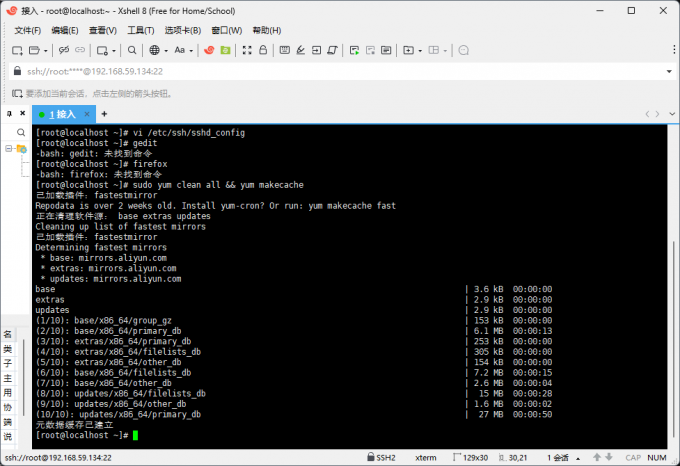Open the Font Aa dropdown arrow
The width and height of the screenshot is (680, 466).
(191, 51)
